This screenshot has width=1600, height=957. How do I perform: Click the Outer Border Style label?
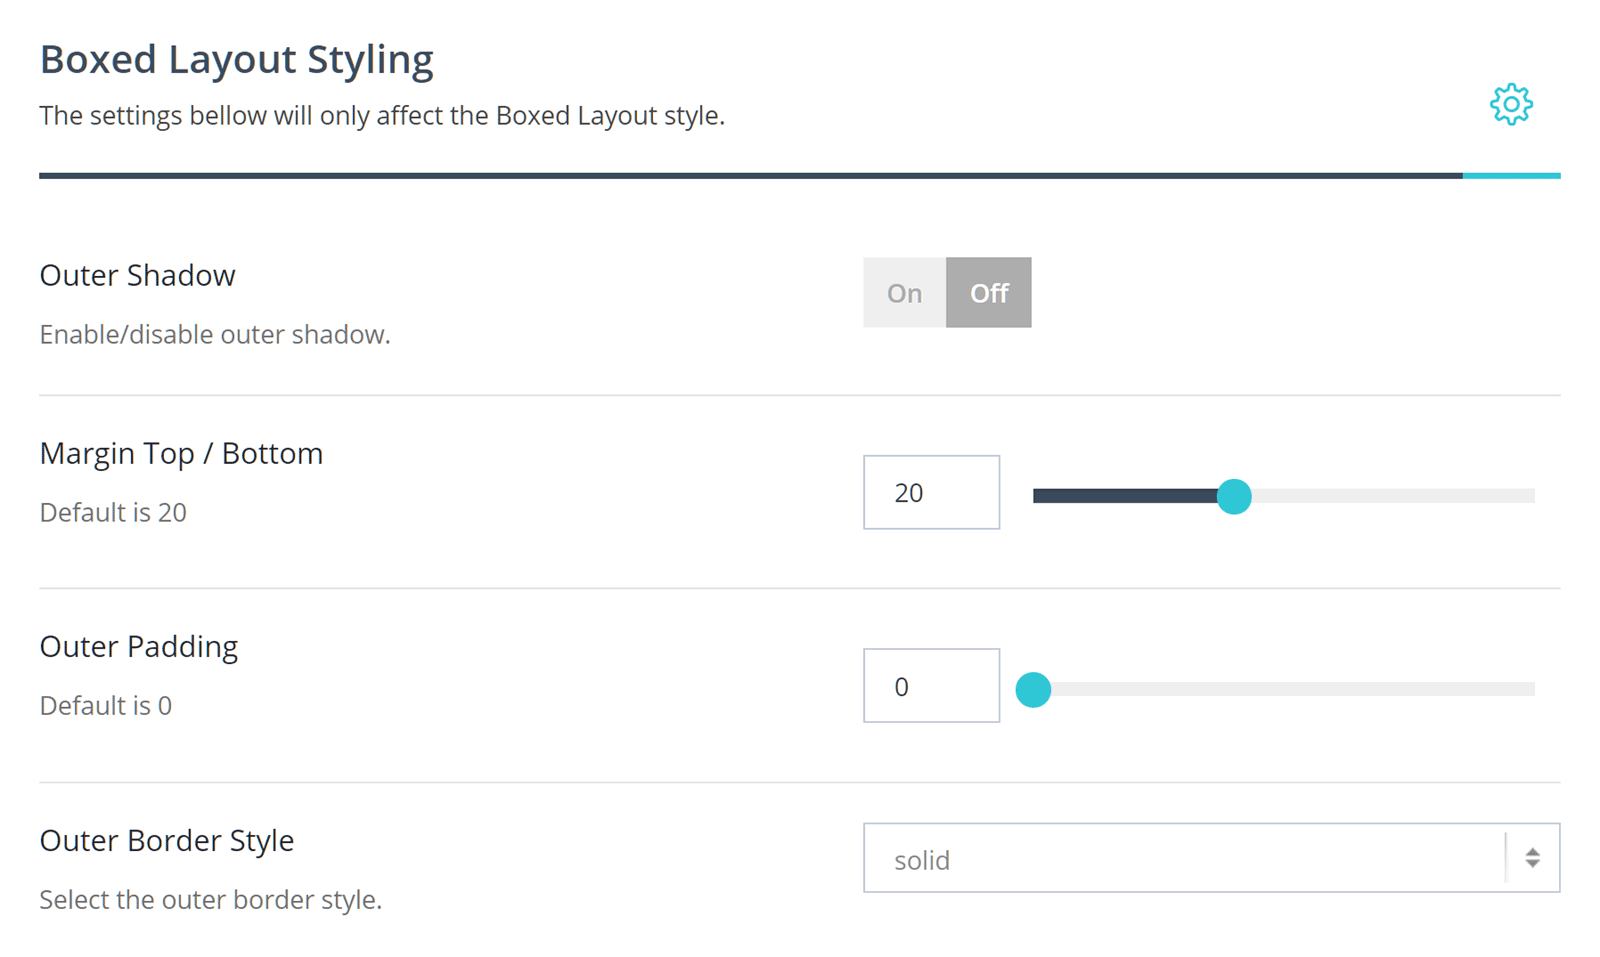(167, 841)
